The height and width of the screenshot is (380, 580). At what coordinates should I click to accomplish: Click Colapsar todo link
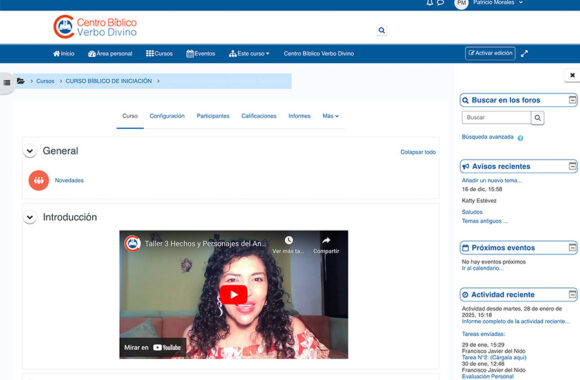click(x=418, y=152)
